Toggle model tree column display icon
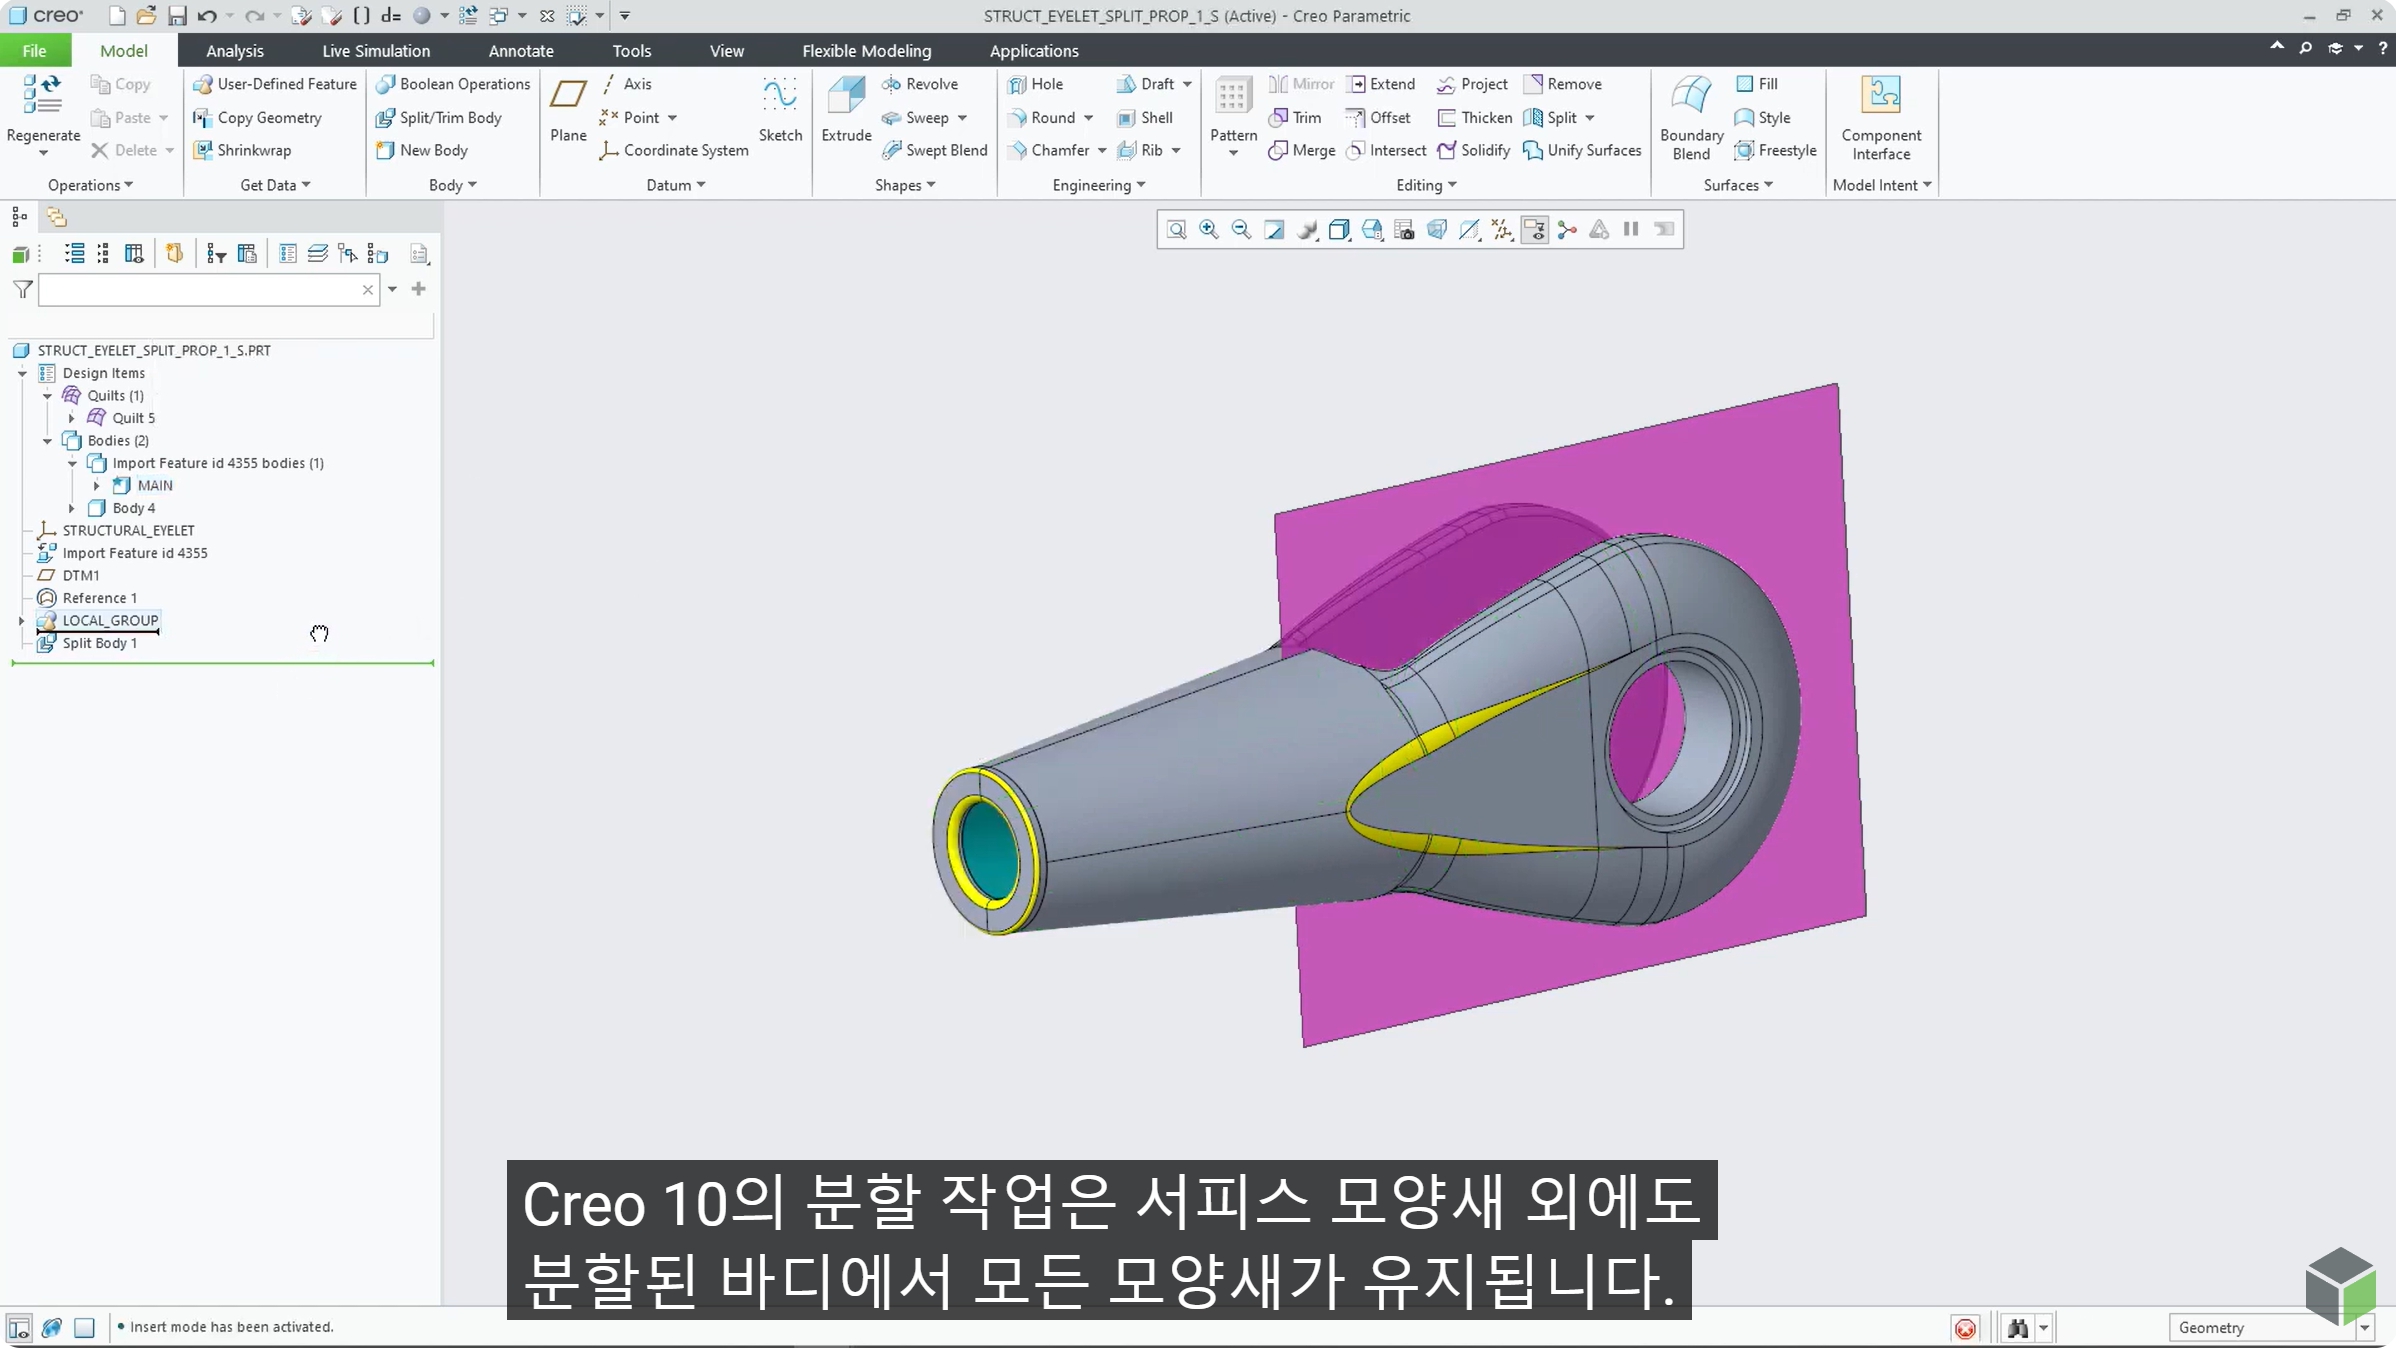Screen dimensions: 2396x1349 click(x=134, y=254)
